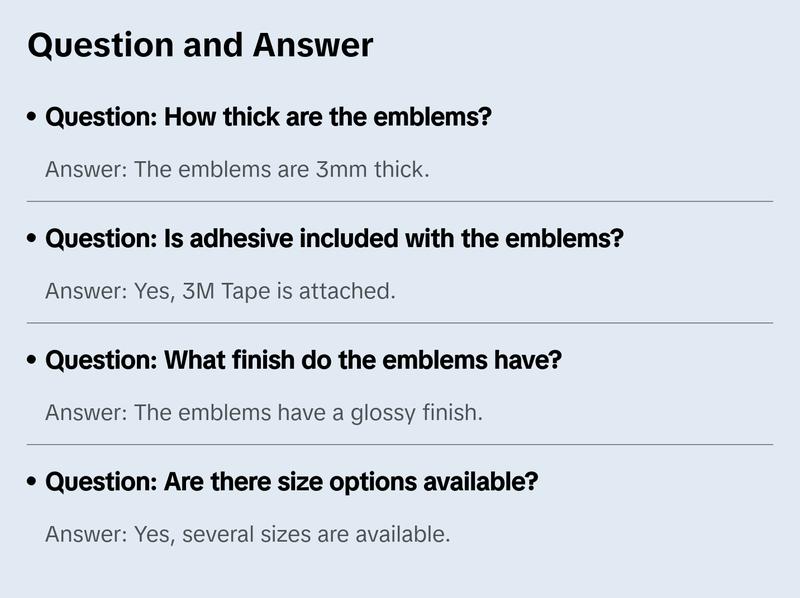Select the bullet beside the finish question

(33, 361)
